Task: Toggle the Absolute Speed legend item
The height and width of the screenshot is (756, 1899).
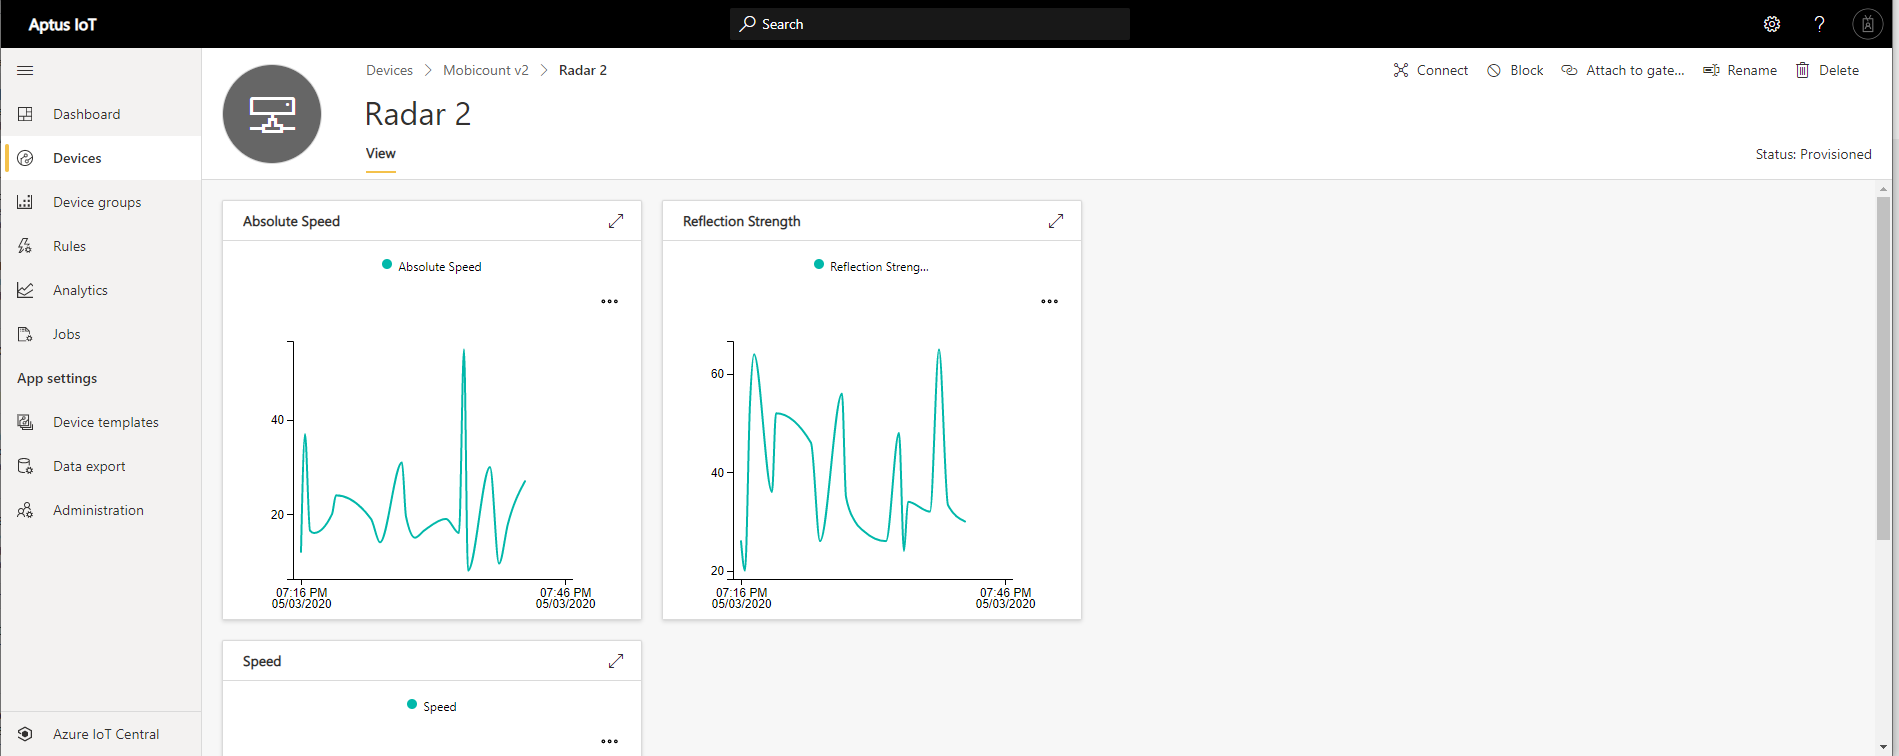Action: point(431,266)
